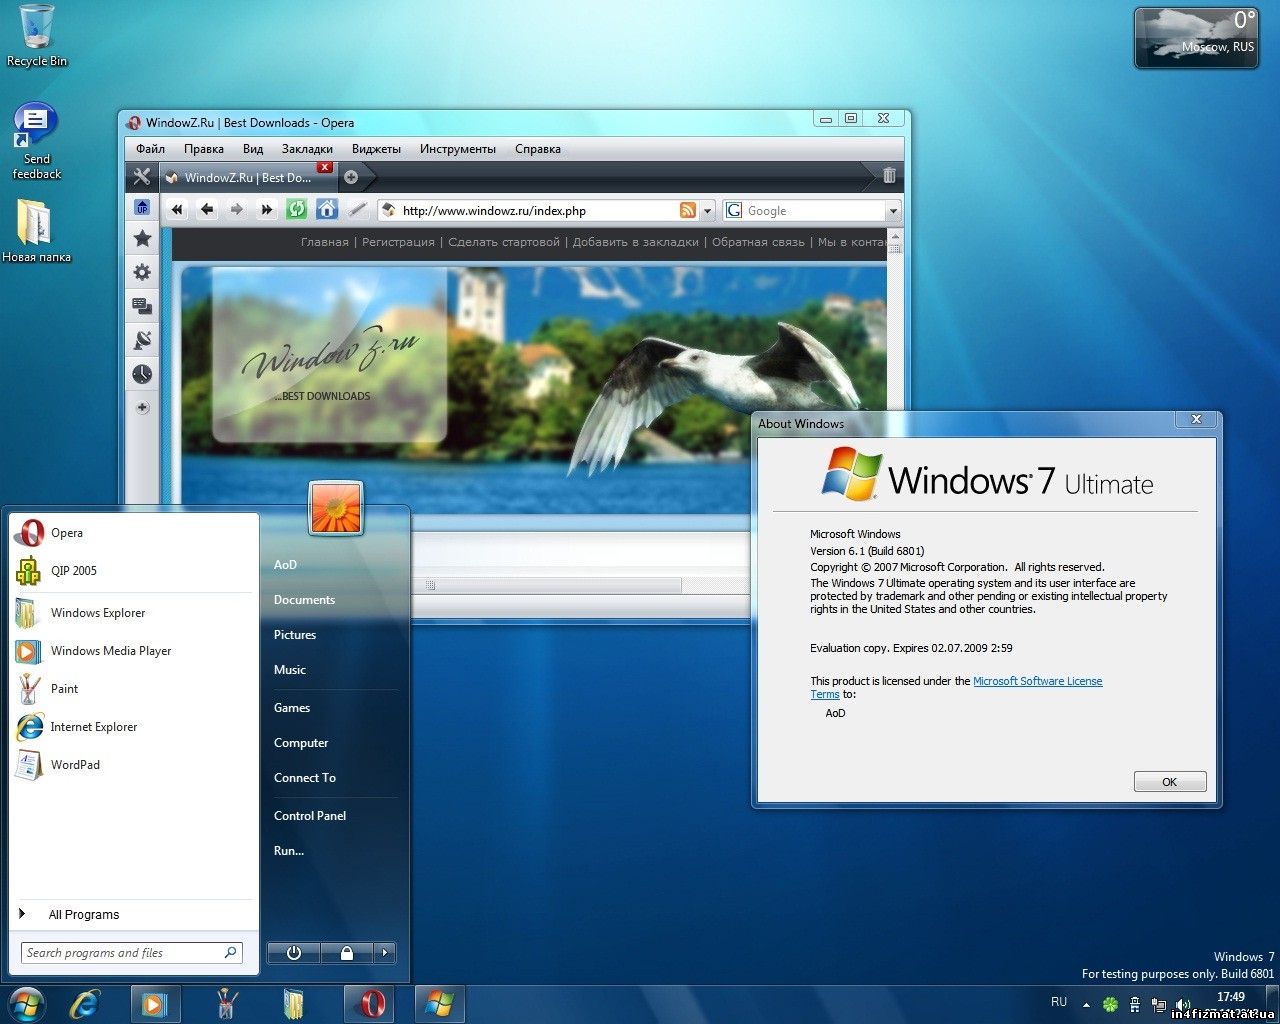Screen dimensions: 1280x1024
Task: Switch to About Windows taskbar button
Action: click(440, 1004)
